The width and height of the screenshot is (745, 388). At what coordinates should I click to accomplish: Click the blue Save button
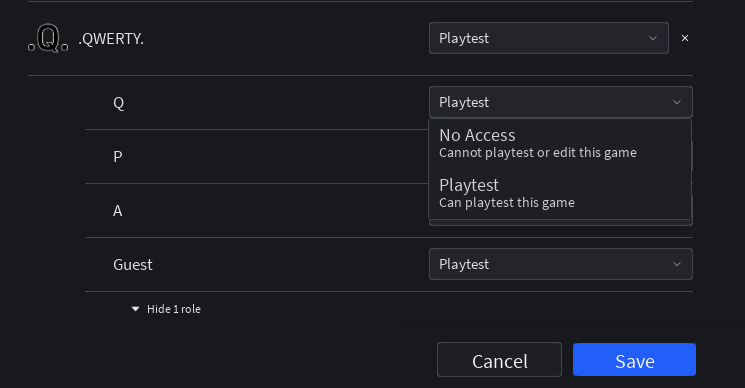[634, 360]
